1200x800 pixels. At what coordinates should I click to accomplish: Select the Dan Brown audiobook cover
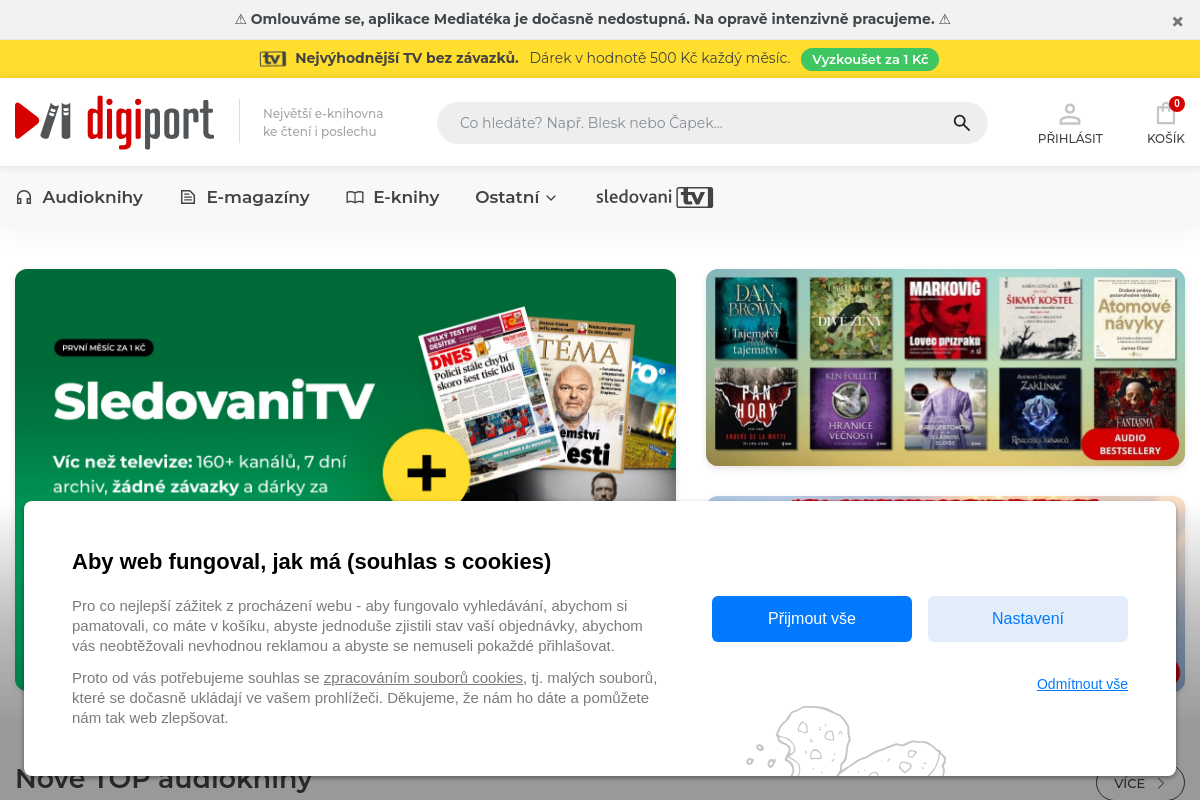[x=756, y=318]
